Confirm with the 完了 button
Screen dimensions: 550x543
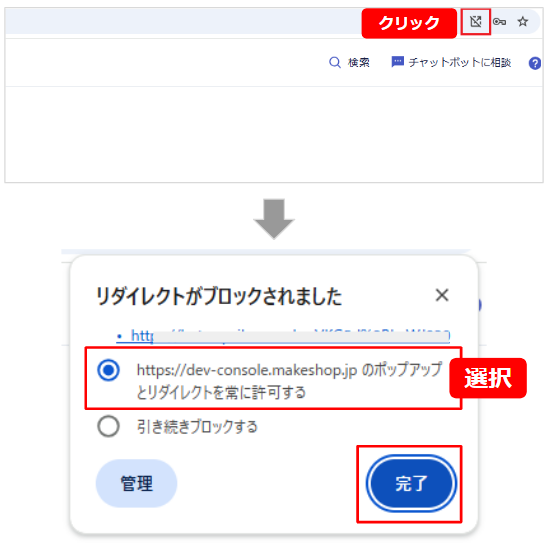point(411,483)
